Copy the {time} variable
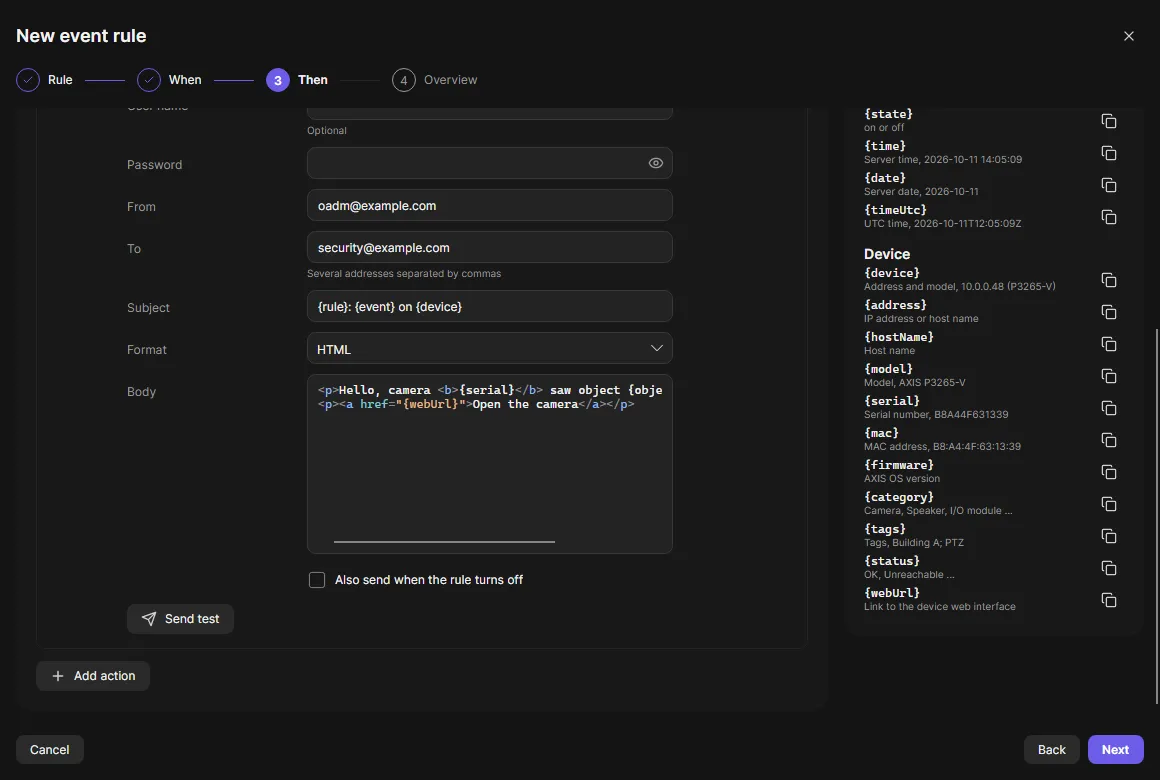Image resolution: width=1160 pixels, height=780 pixels. tap(1108, 152)
